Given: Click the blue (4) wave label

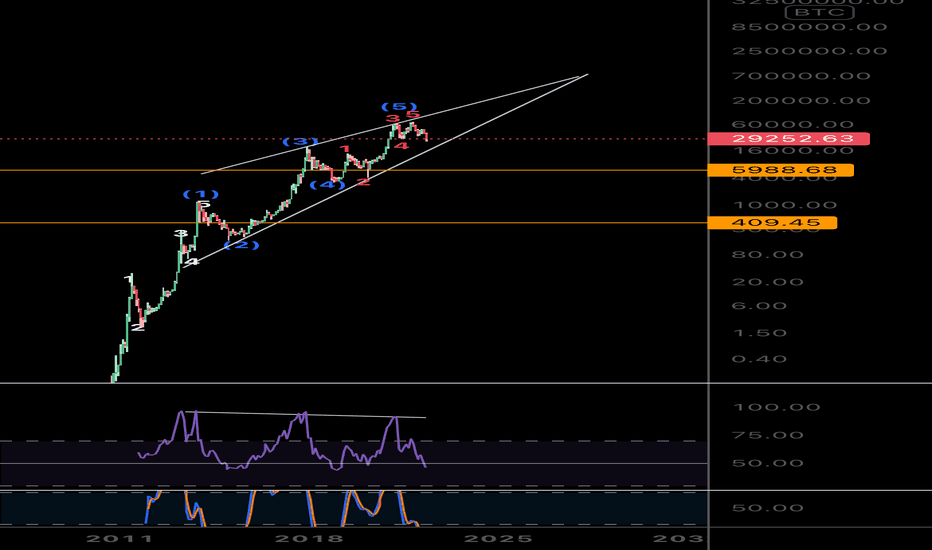Looking at the screenshot, I should (328, 184).
